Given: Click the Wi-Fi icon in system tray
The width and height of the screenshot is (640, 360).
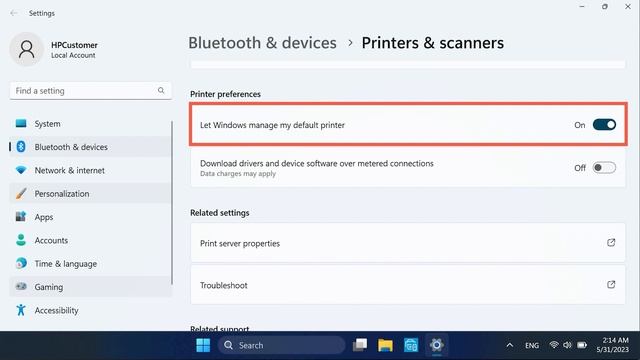Looking at the screenshot, I should point(553,345).
